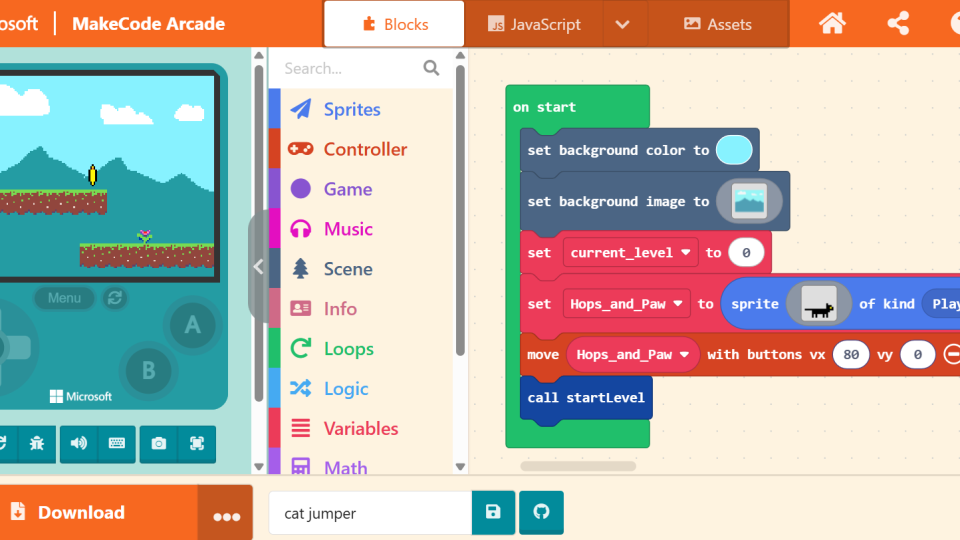Collapse the simulator panel with the arrow
Viewport: 960px width, 540px height.
(258, 267)
